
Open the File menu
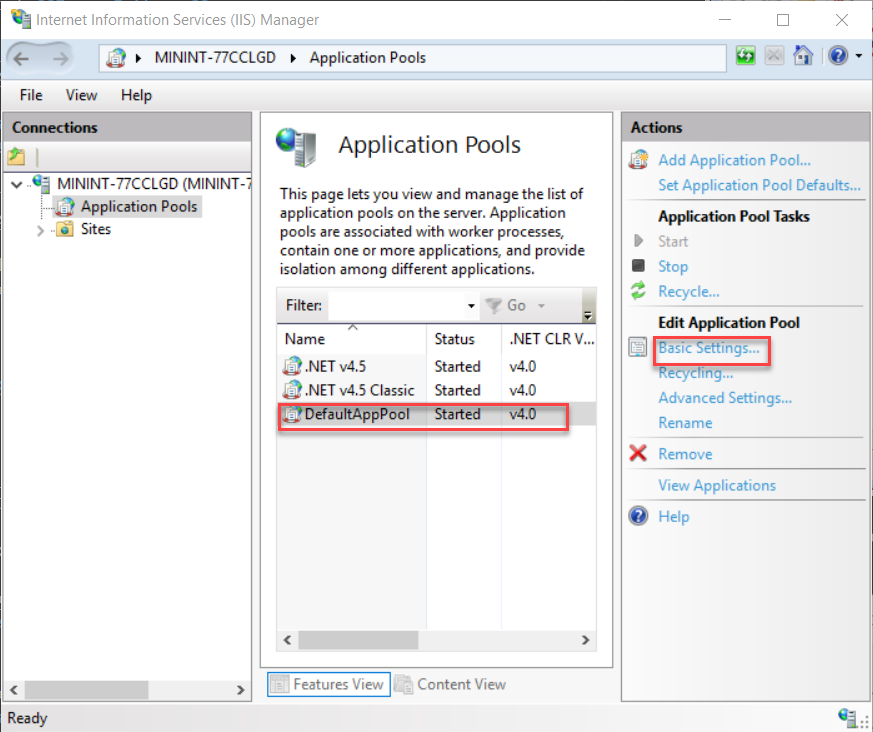coord(30,95)
